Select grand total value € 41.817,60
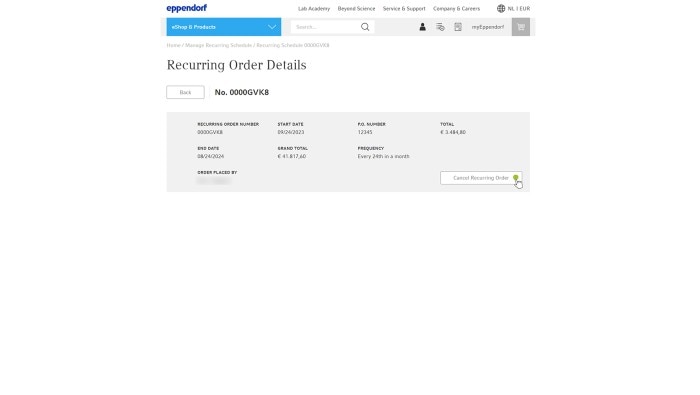Screen dimensions: 700x395 tap(292, 156)
